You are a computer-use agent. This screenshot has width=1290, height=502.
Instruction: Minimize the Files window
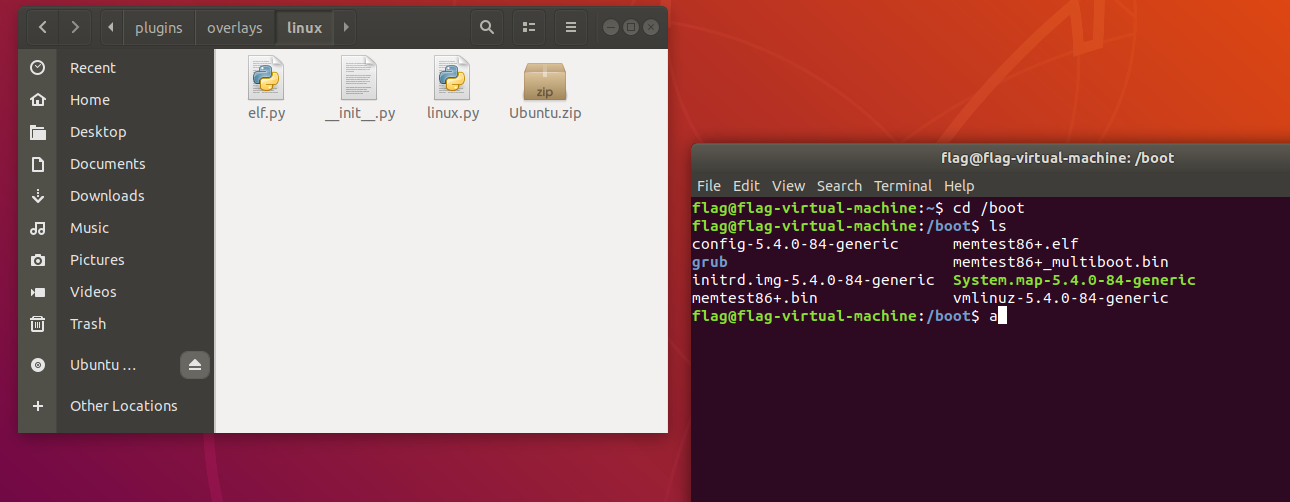pos(611,28)
